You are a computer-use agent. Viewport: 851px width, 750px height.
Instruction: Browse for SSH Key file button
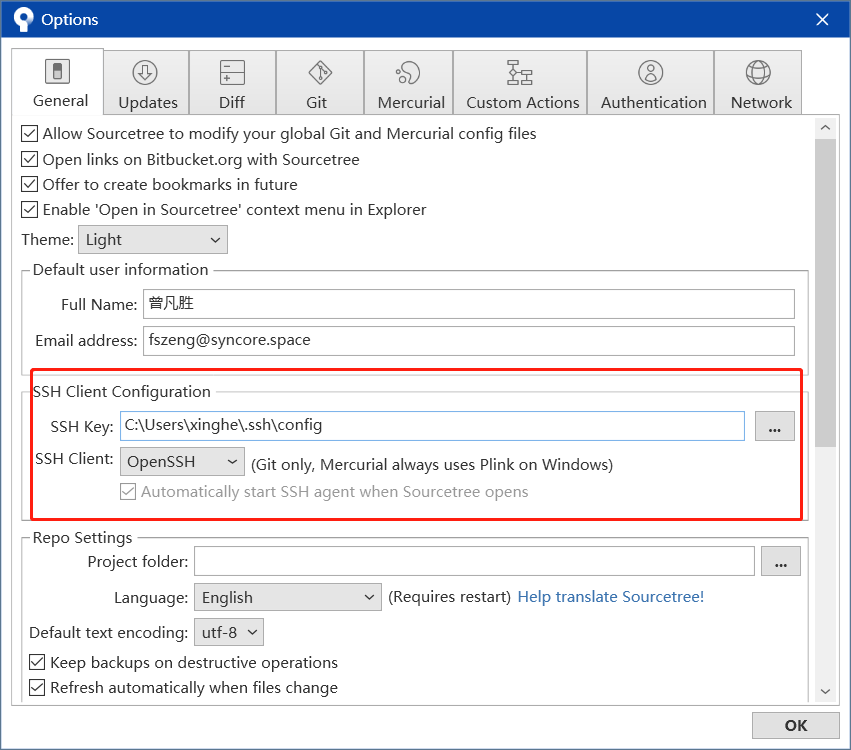pyautogui.click(x=774, y=426)
